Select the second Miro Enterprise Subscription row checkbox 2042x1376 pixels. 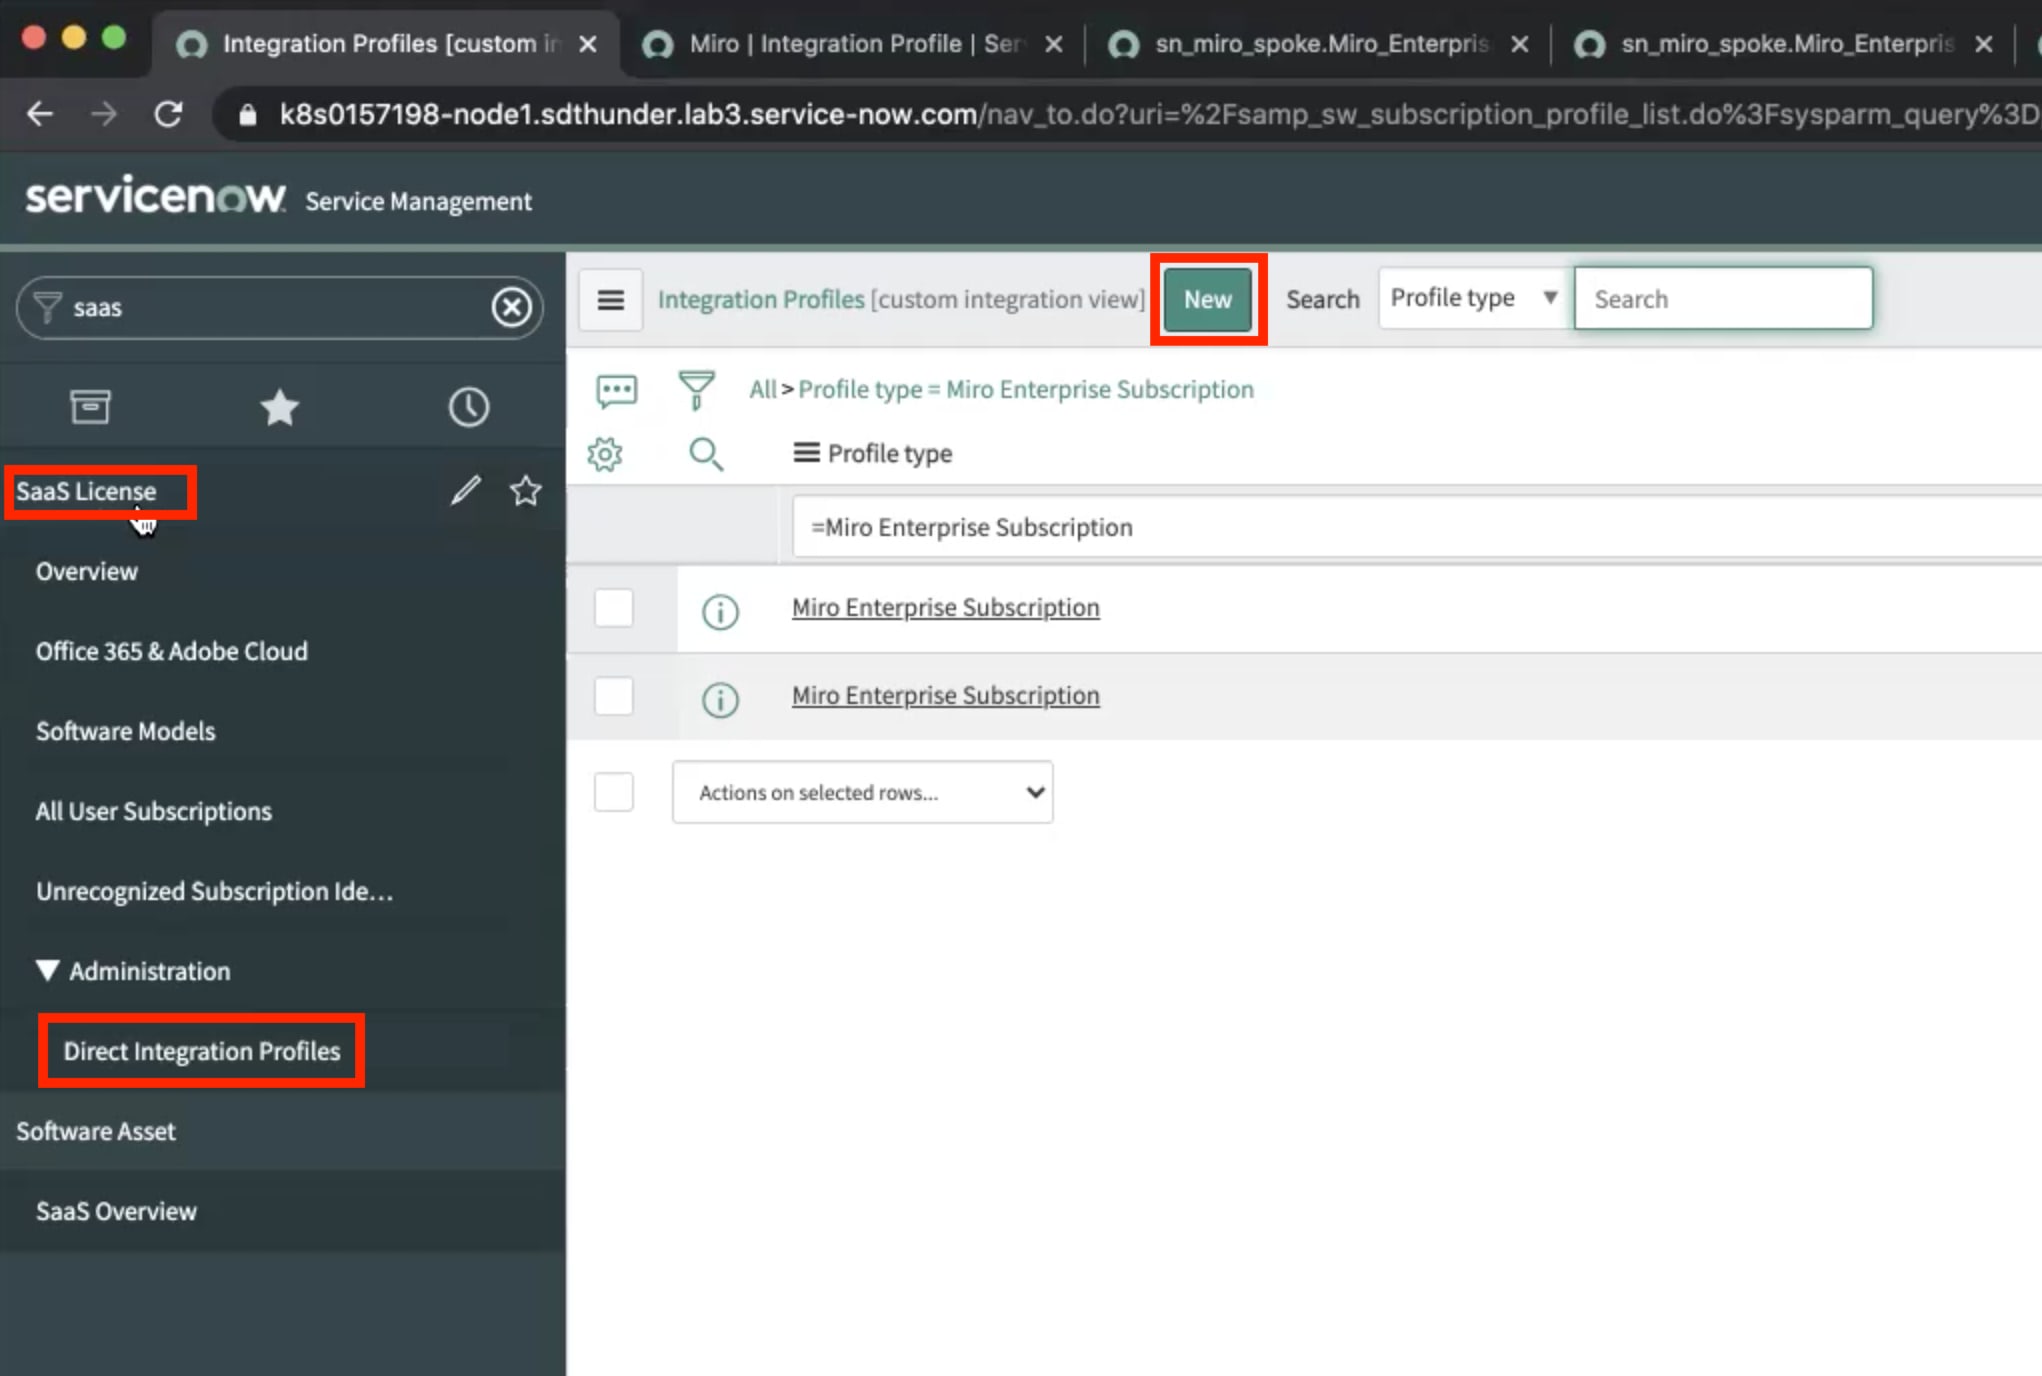[614, 696]
